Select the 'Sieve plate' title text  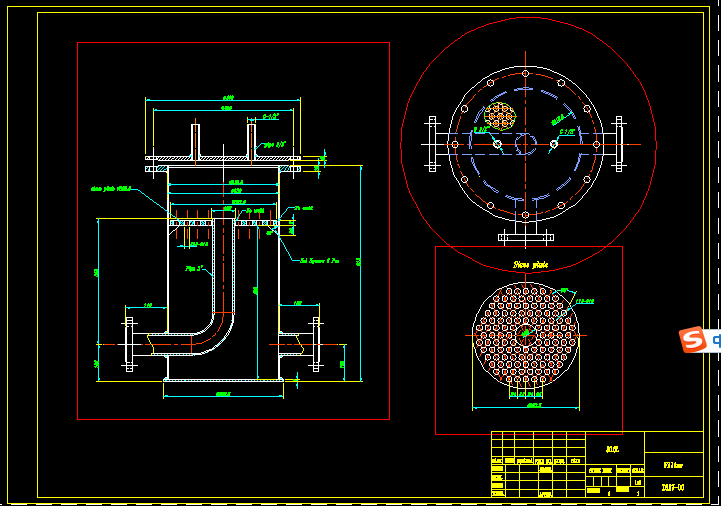(x=530, y=265)
